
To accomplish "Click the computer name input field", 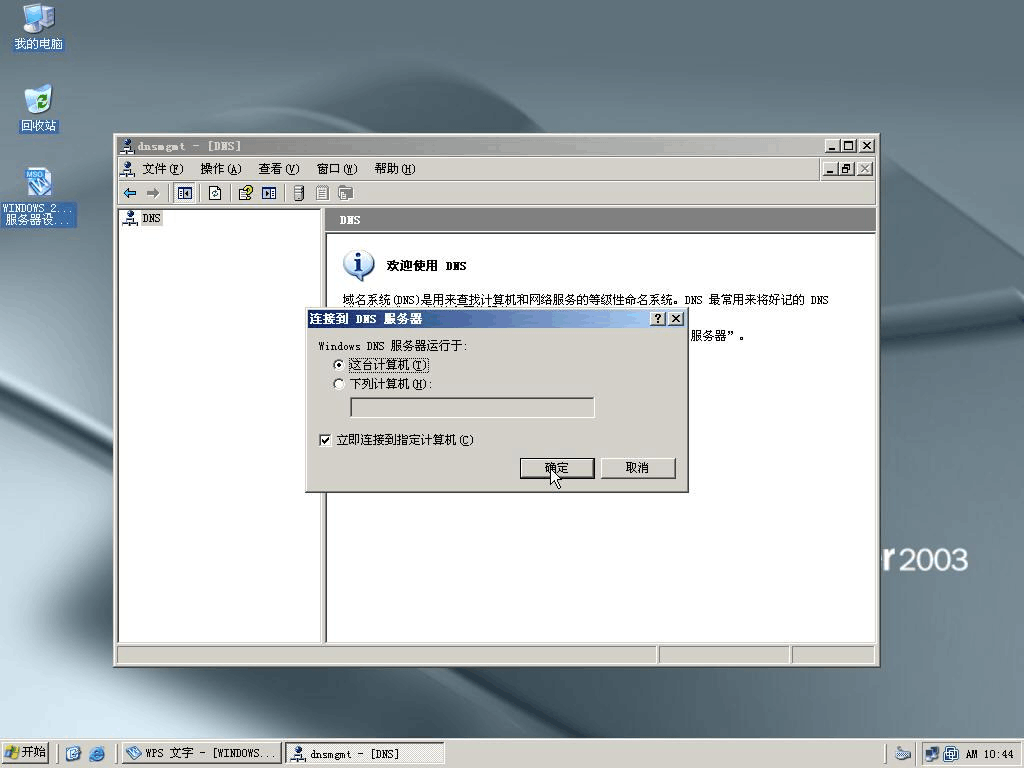I will tap(472, 407).
